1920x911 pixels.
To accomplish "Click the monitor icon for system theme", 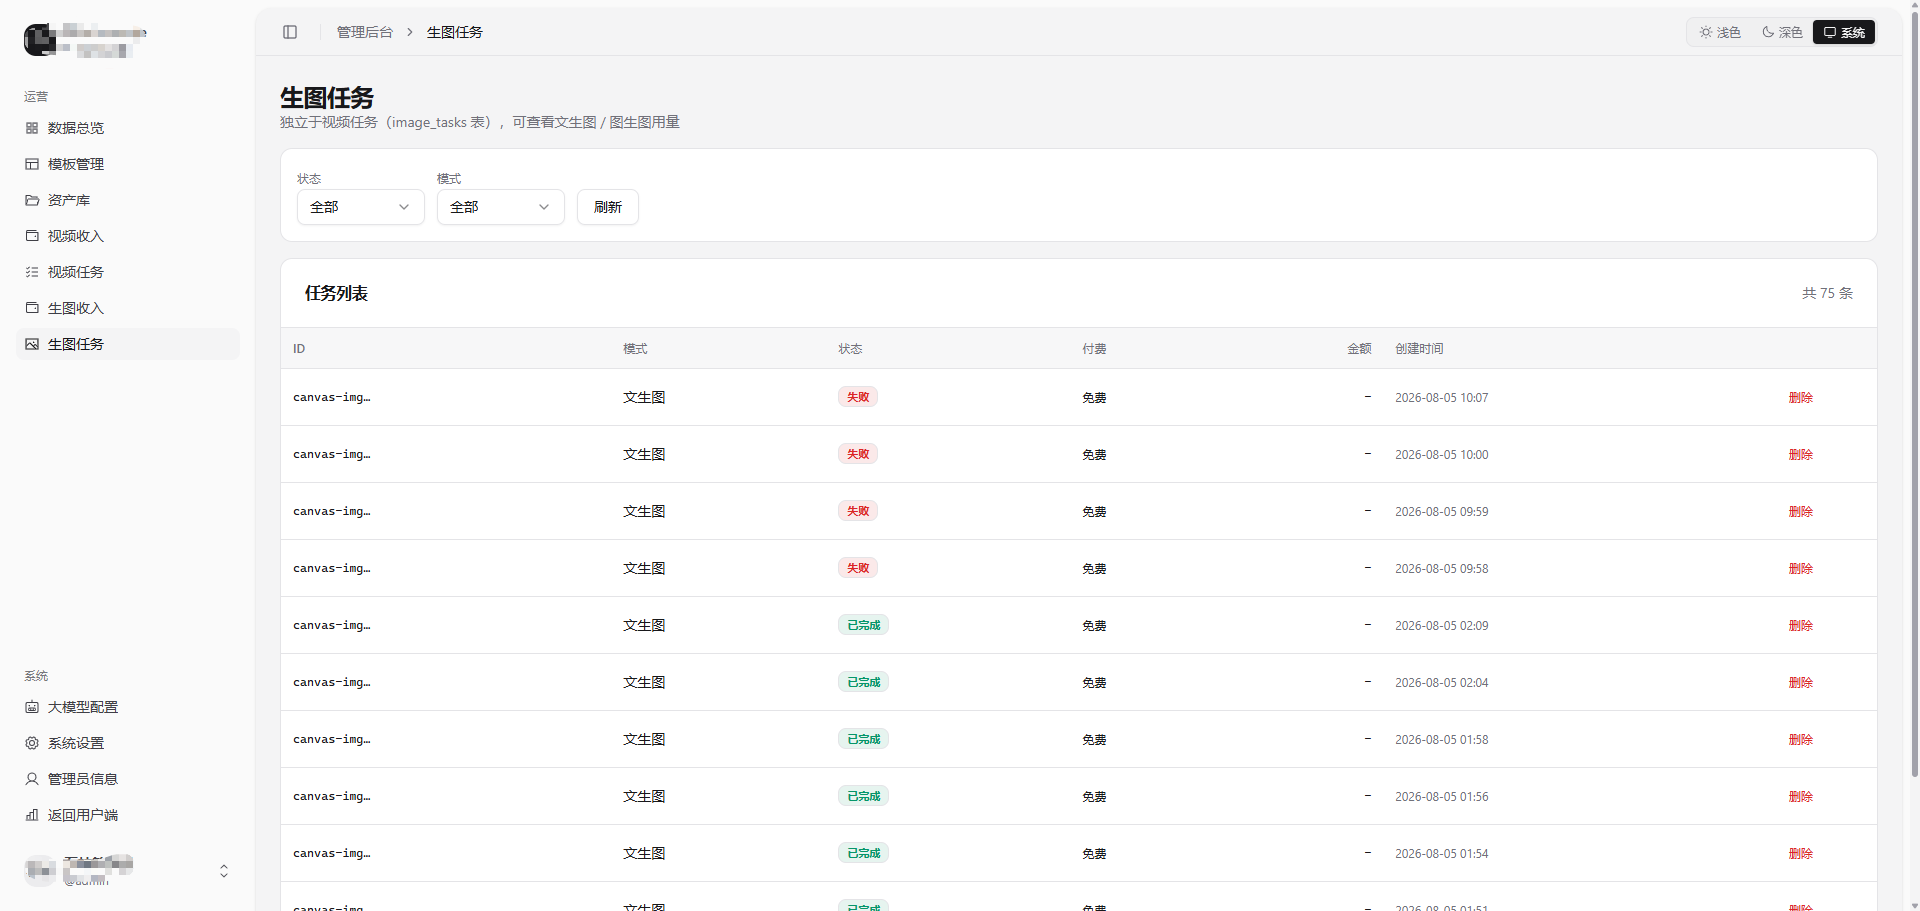I will click(1830, 32).
